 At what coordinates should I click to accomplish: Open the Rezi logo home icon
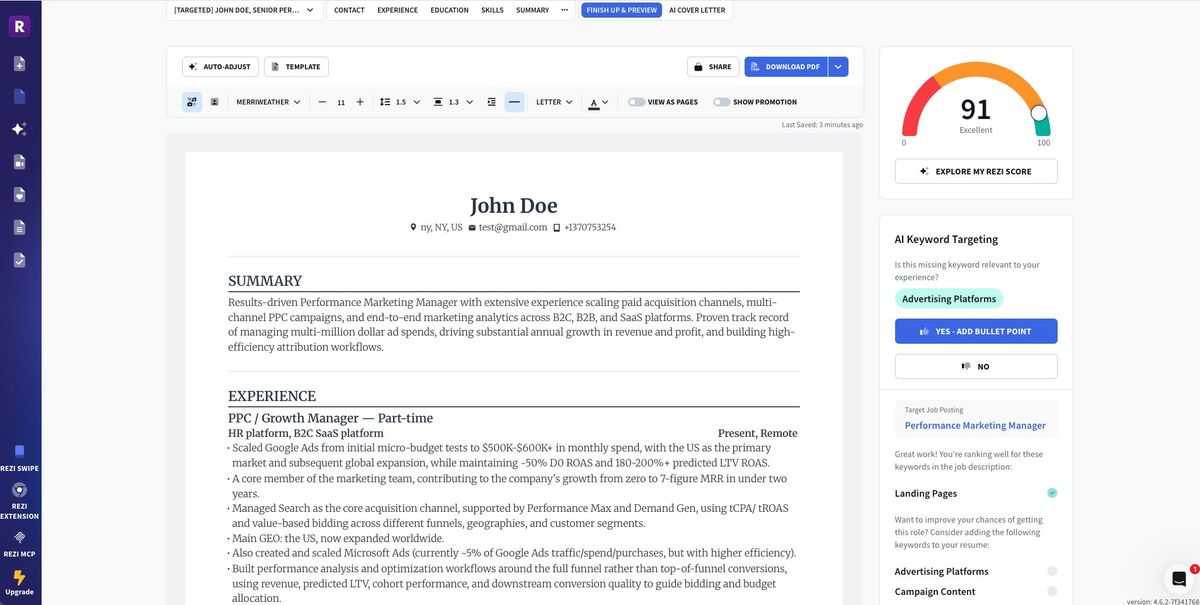tap(19, 27)
